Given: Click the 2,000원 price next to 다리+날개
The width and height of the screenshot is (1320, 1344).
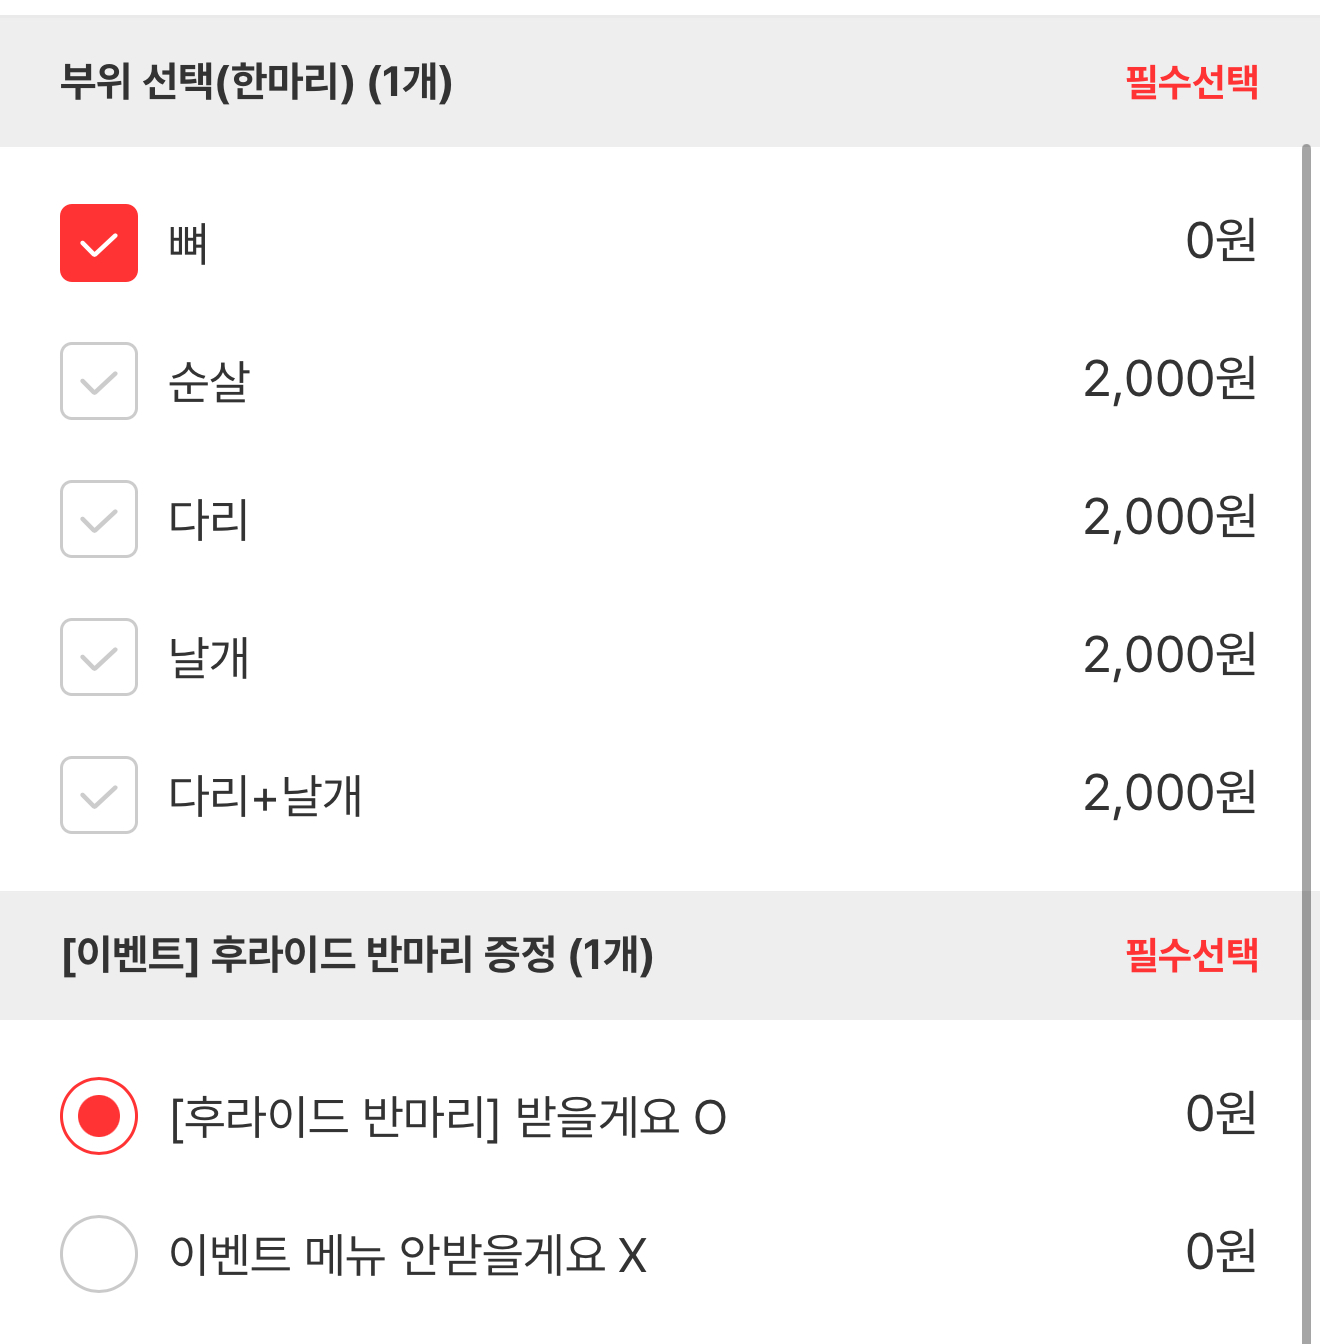Looking at the screenshot, I should click(1169, 794).
